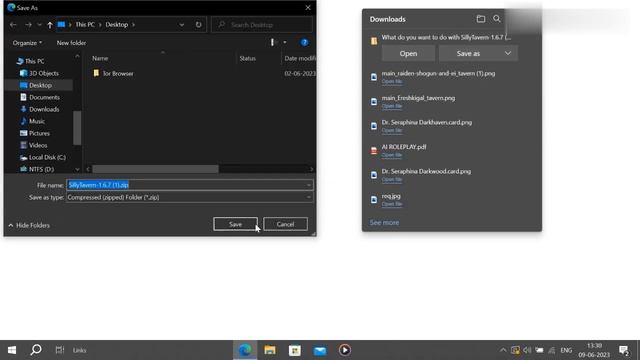Open Windows Start menu
The image size is (640, 360).
pyautogui.click(x=12, y=350)
